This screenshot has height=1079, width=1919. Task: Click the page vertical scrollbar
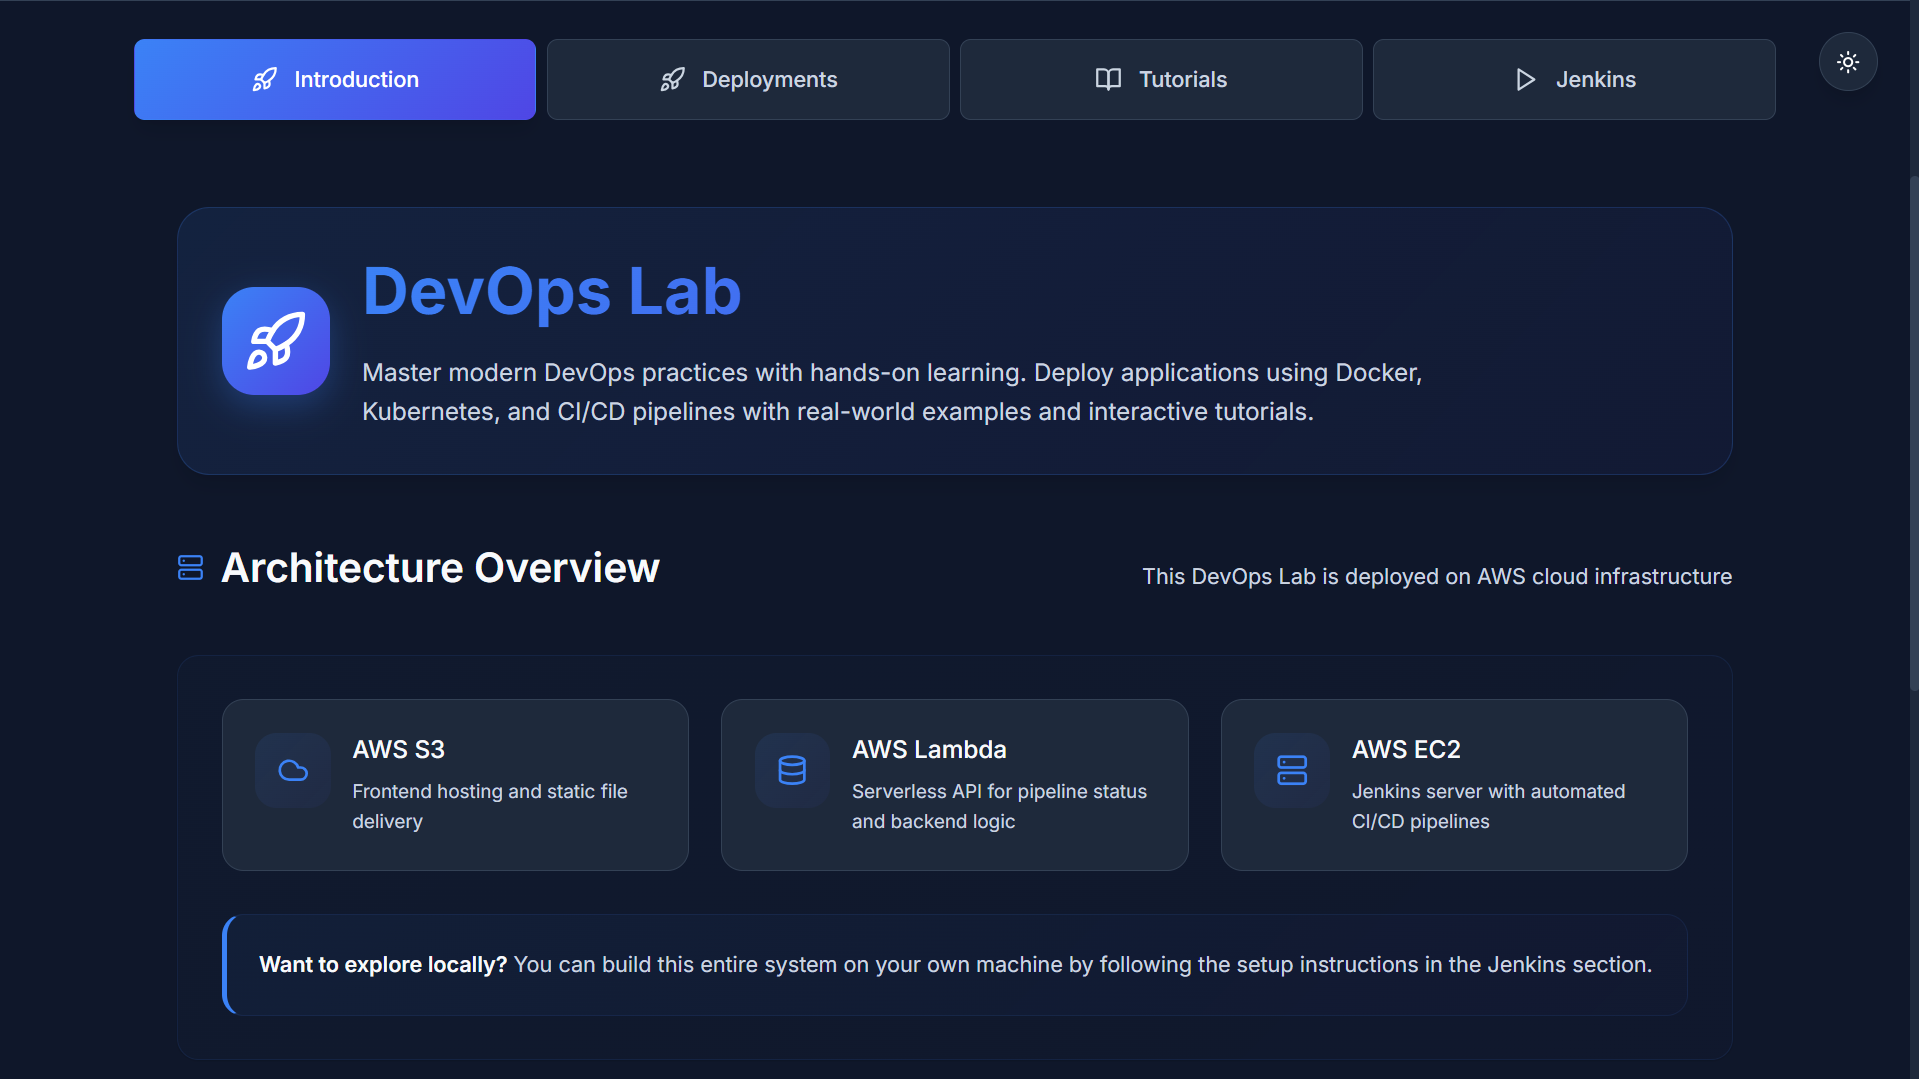click(1913, 434)
